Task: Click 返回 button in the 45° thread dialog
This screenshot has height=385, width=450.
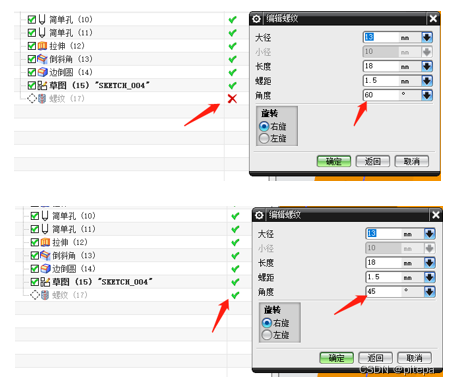Action: coord(376,358)
